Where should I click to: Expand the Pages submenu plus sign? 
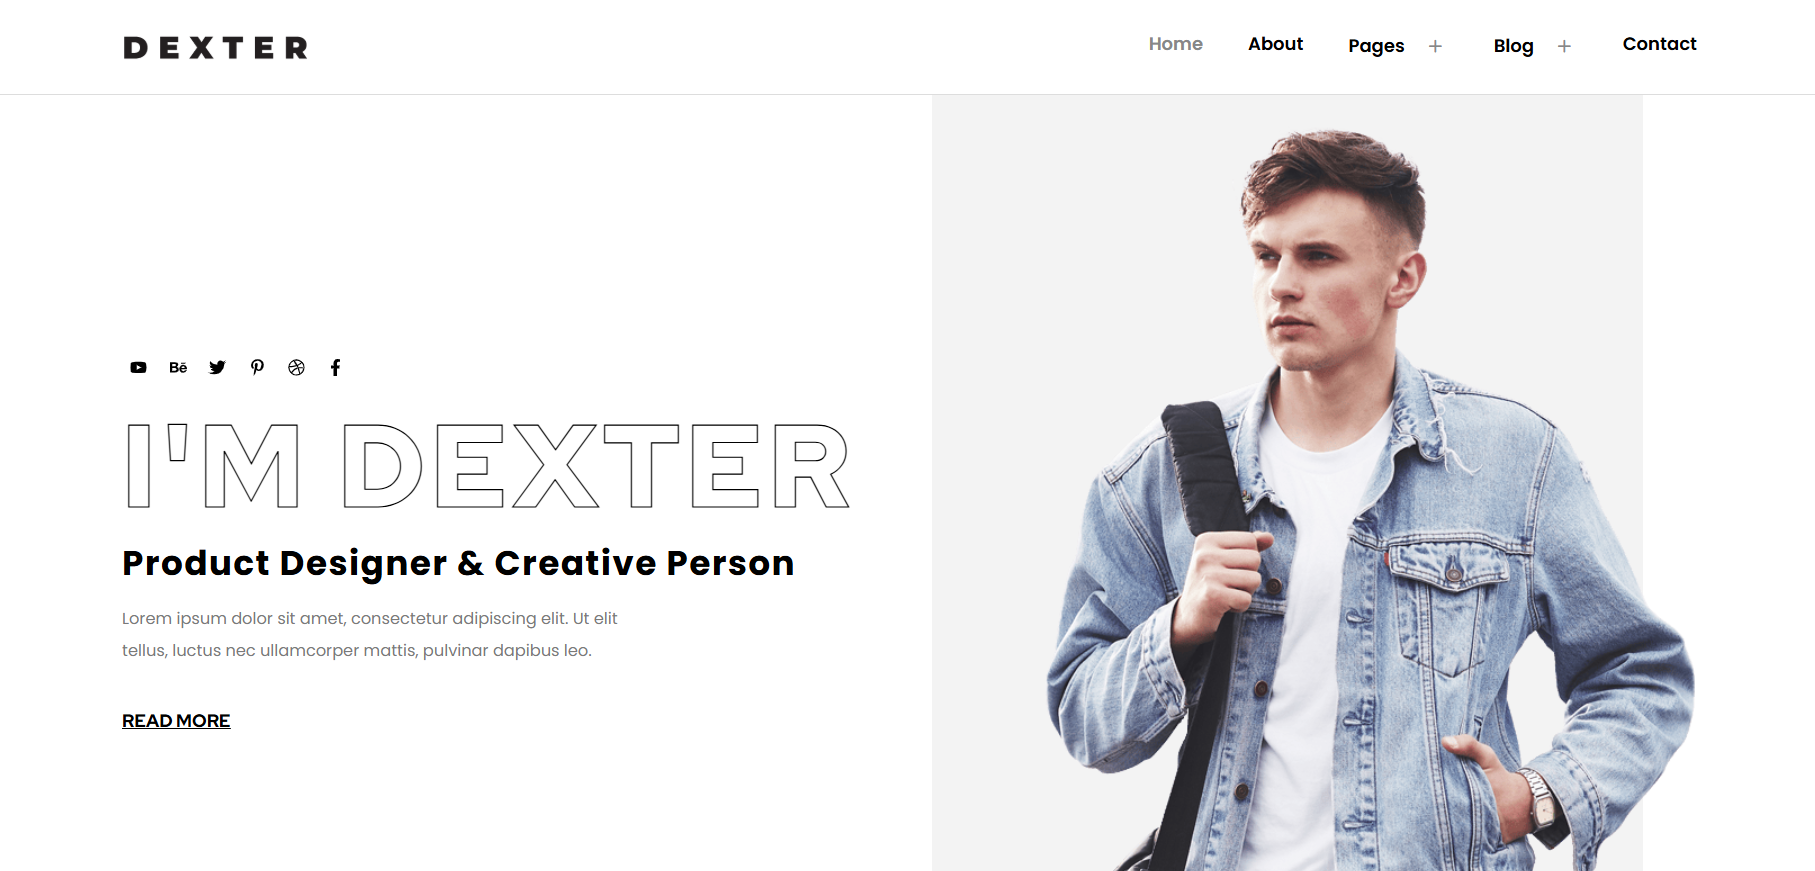pos(1435,46)
